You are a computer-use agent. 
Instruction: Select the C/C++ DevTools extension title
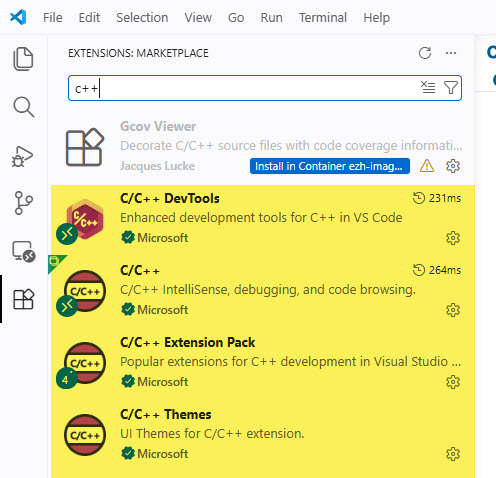(170, 198)
